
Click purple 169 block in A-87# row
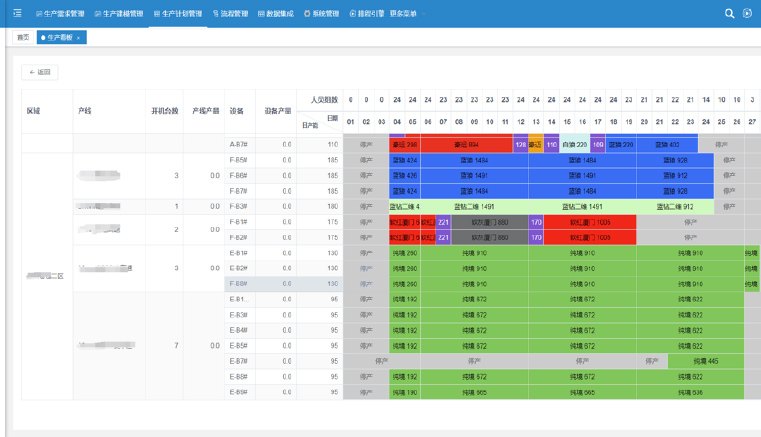point(598,144)
